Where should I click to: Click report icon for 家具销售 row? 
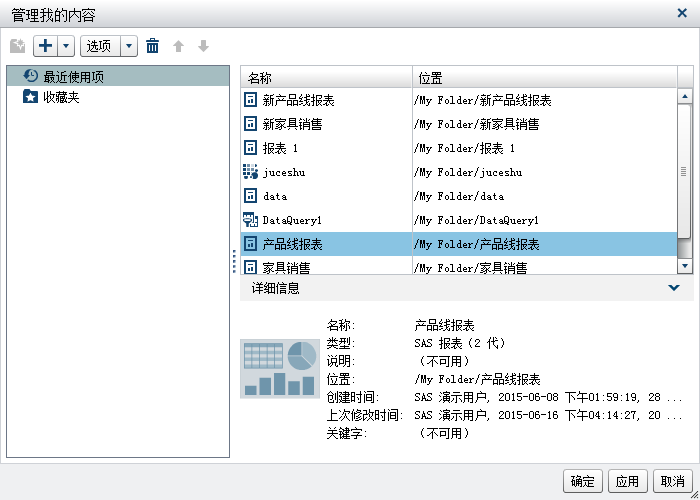pos(250,267)
